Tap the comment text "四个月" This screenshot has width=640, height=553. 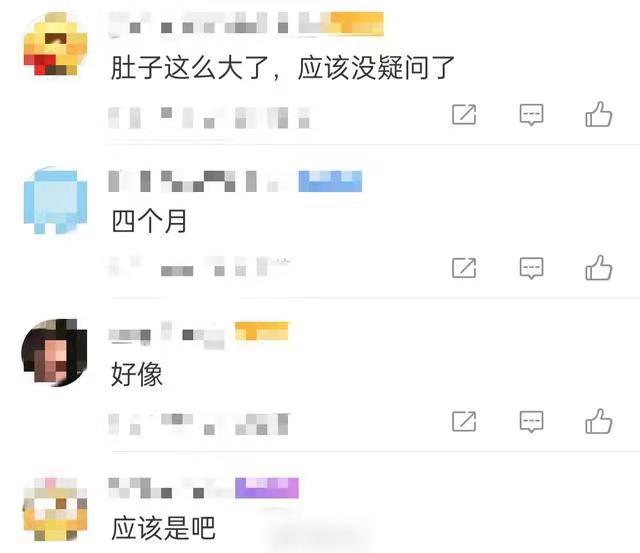pos(149,221)
